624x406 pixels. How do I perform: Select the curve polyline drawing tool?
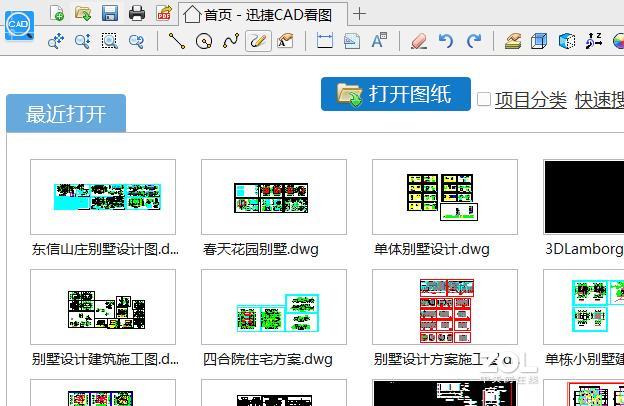click(231, 41)
